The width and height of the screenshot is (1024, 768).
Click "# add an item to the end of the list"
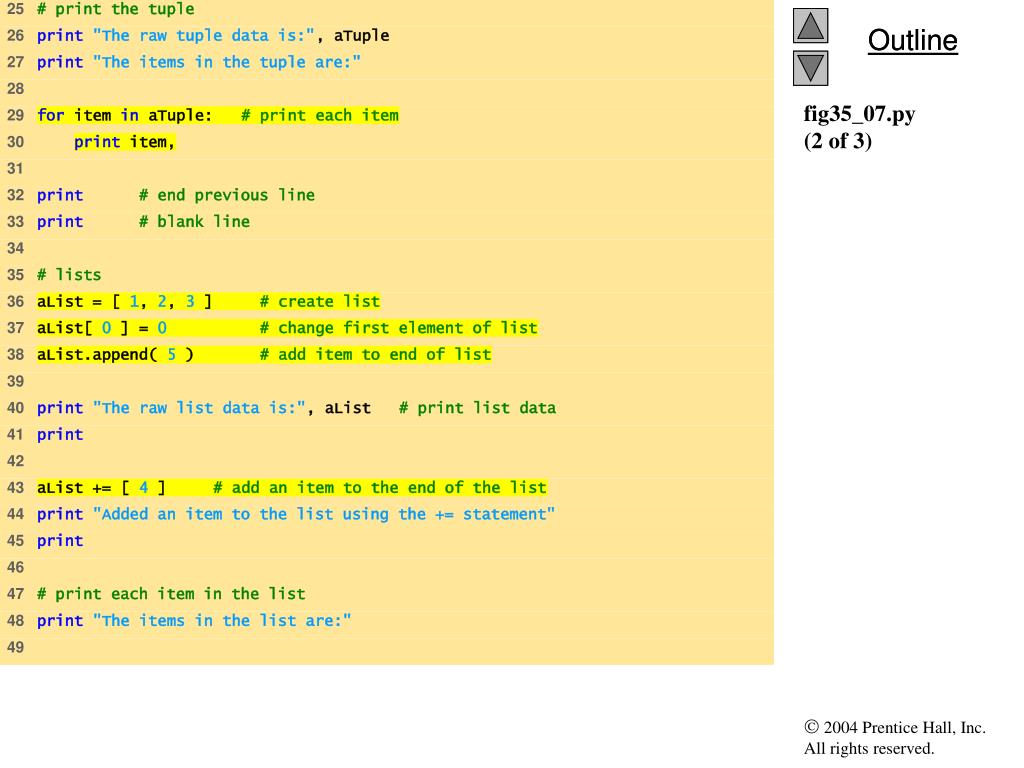click(380, 488)
